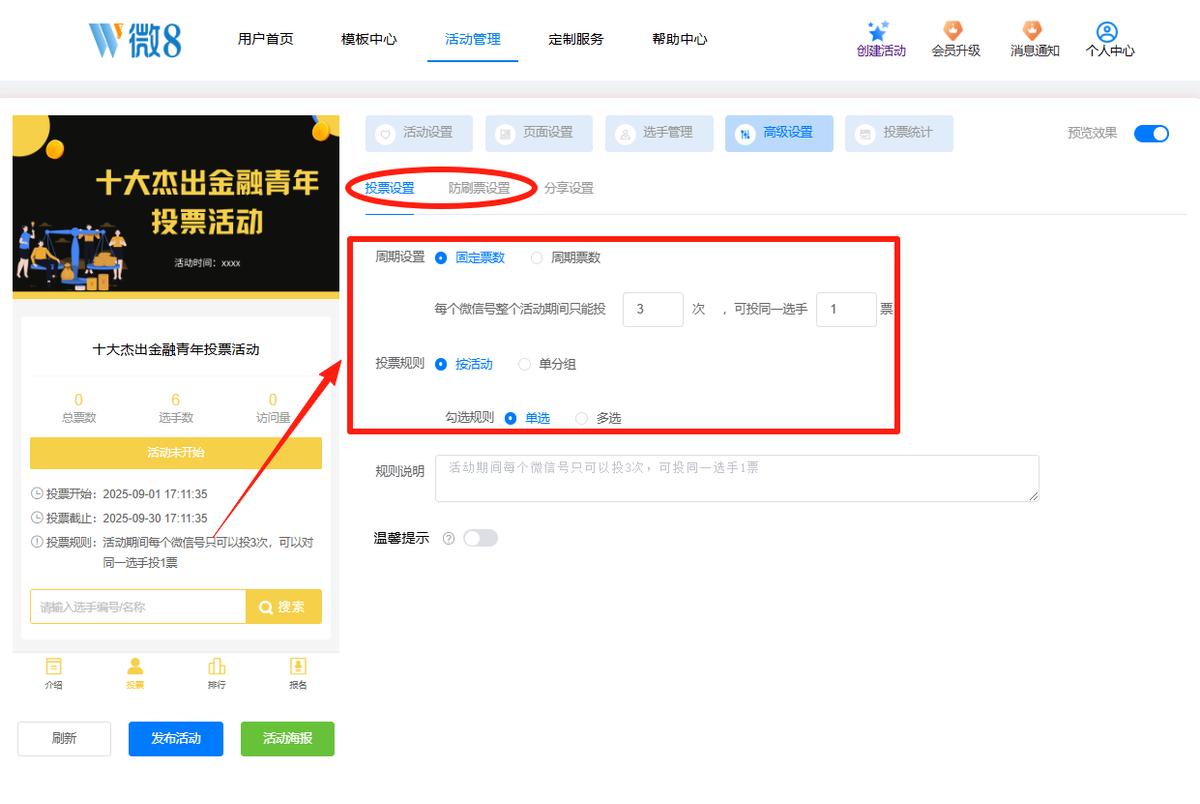1200x804 pixels.
Task: Click the 刷新 button
Action: pos(64,739)
